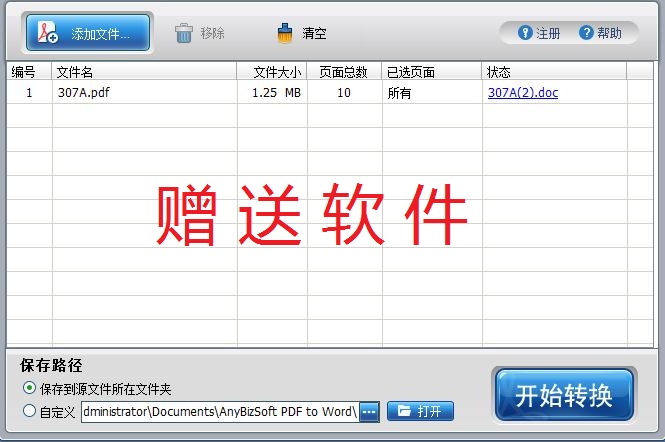665x442 pixels.
Task: Click row number 1 cell
Action: click(x=29, y=92)
